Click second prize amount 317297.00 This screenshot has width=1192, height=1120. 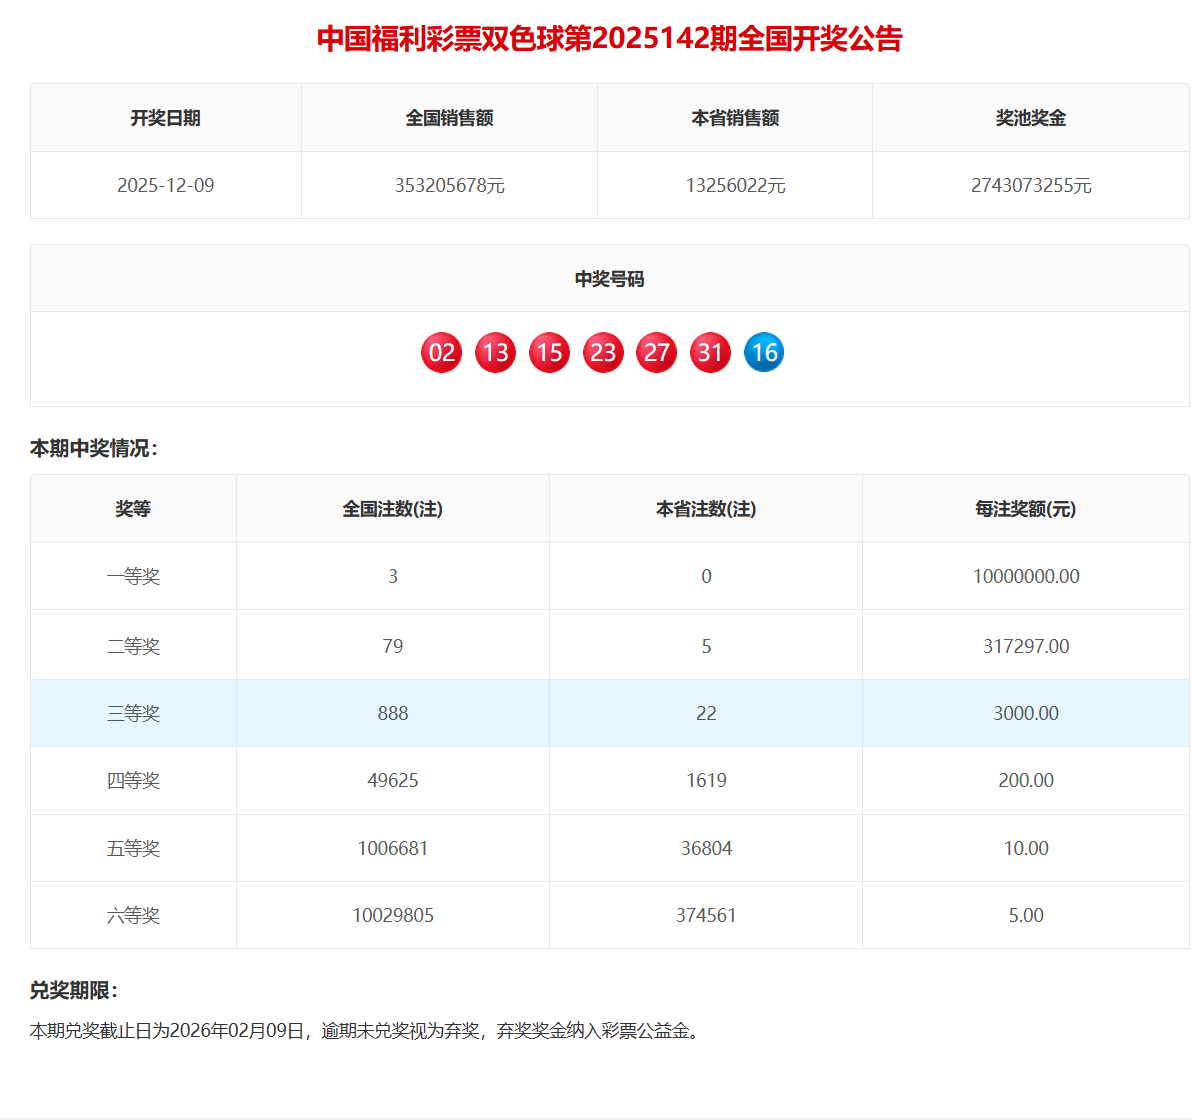[1026, 646]
